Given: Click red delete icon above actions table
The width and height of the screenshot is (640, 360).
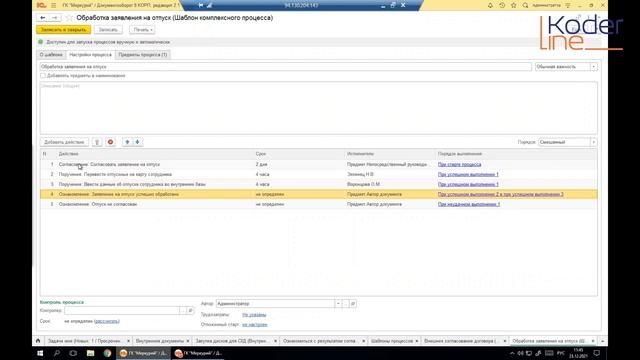Looking at the screenshot, I should point(110,142).
